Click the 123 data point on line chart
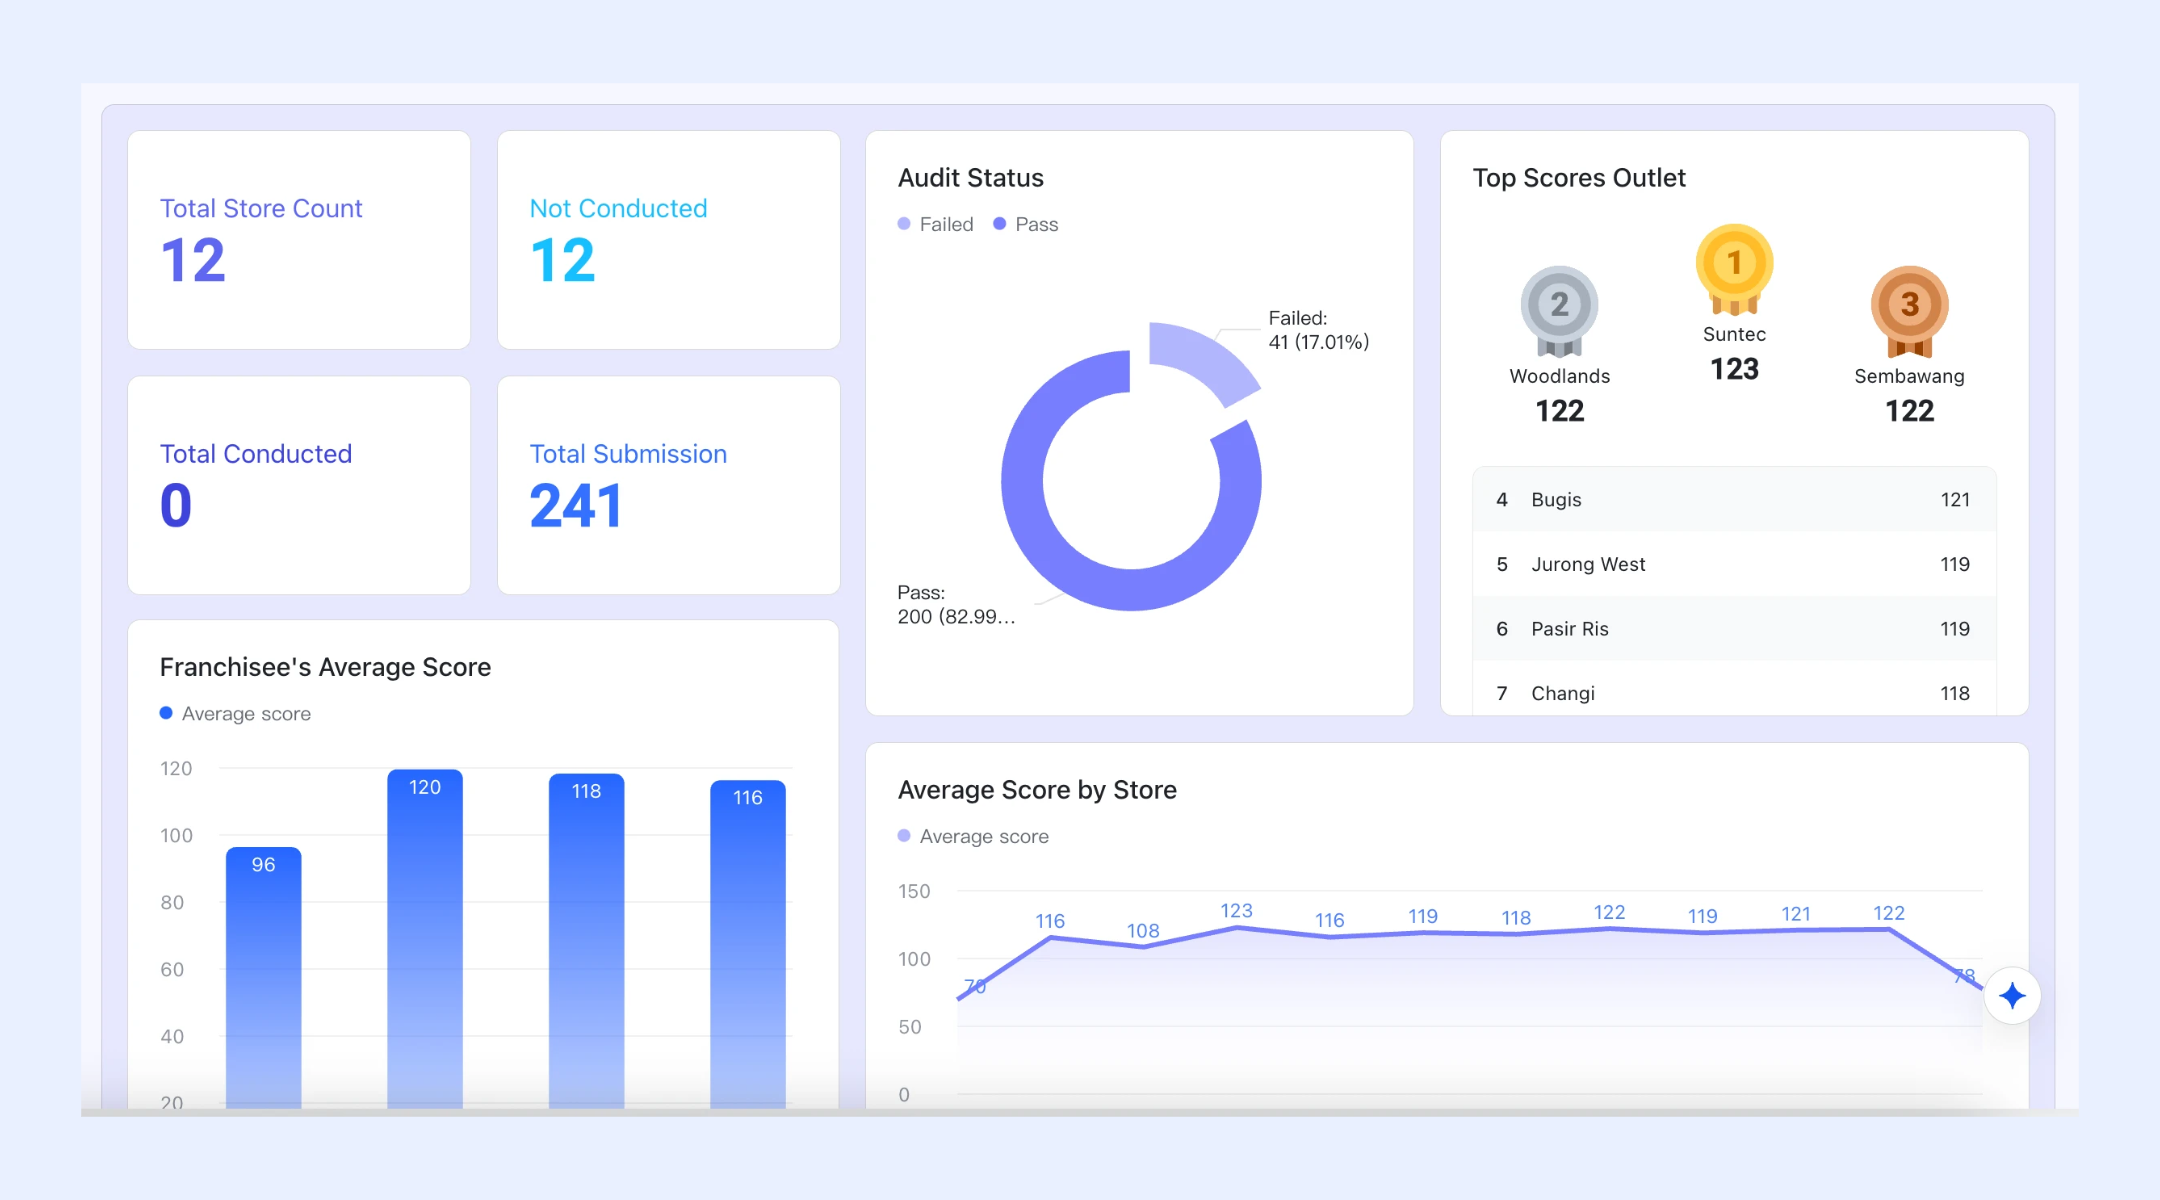 [1236, 928]
